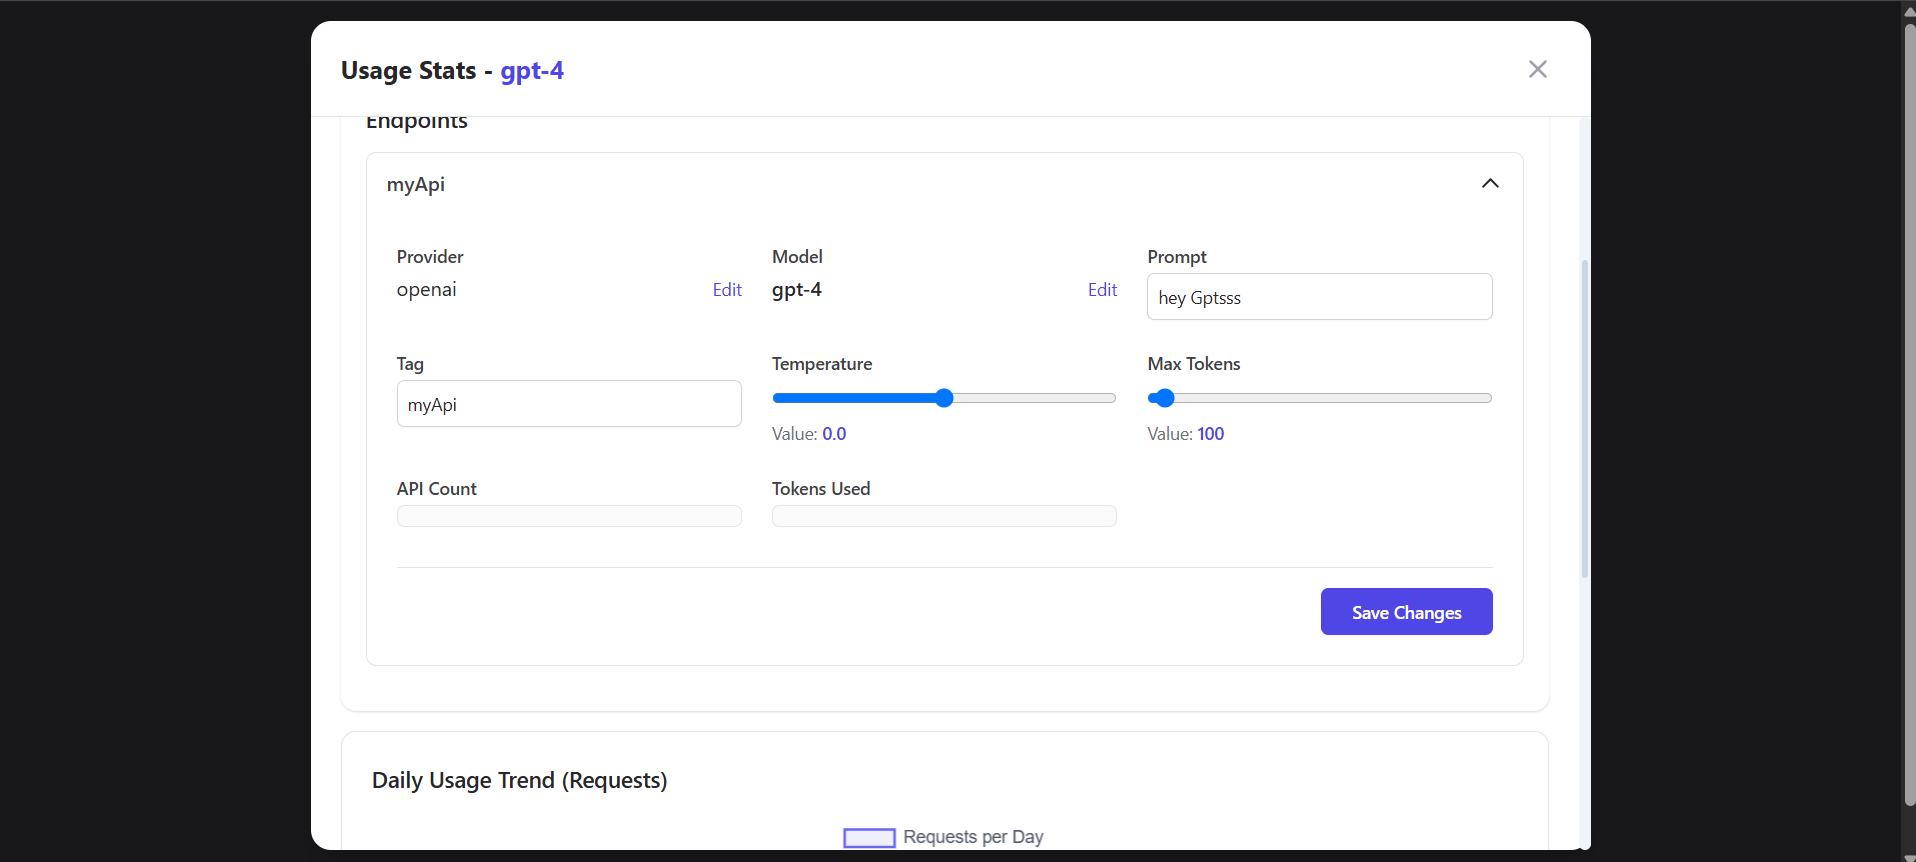
Task: Save changes to the endpoint
Action: pos(1406,612)
